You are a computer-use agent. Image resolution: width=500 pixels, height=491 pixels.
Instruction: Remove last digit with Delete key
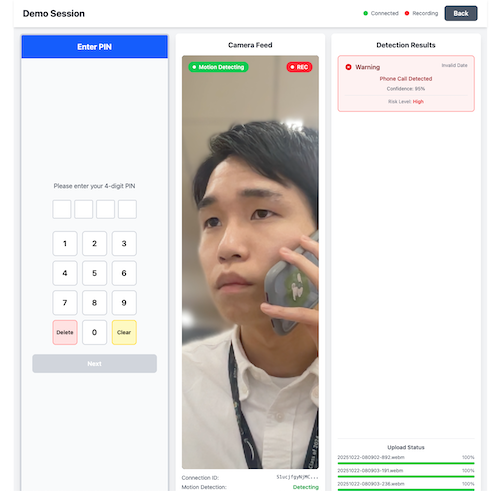tap(65, 332)
